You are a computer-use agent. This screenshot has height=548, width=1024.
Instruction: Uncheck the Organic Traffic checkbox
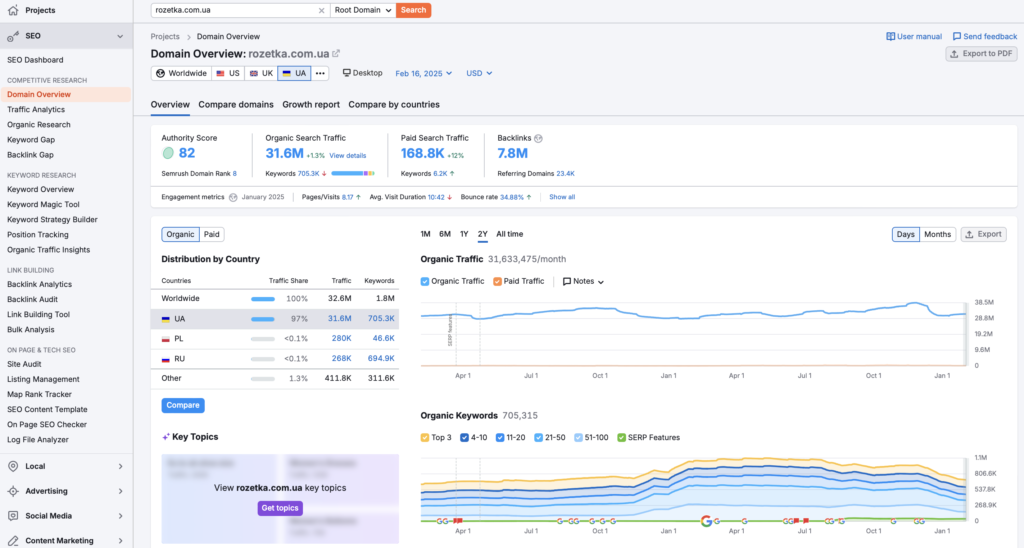click(425, 281)
